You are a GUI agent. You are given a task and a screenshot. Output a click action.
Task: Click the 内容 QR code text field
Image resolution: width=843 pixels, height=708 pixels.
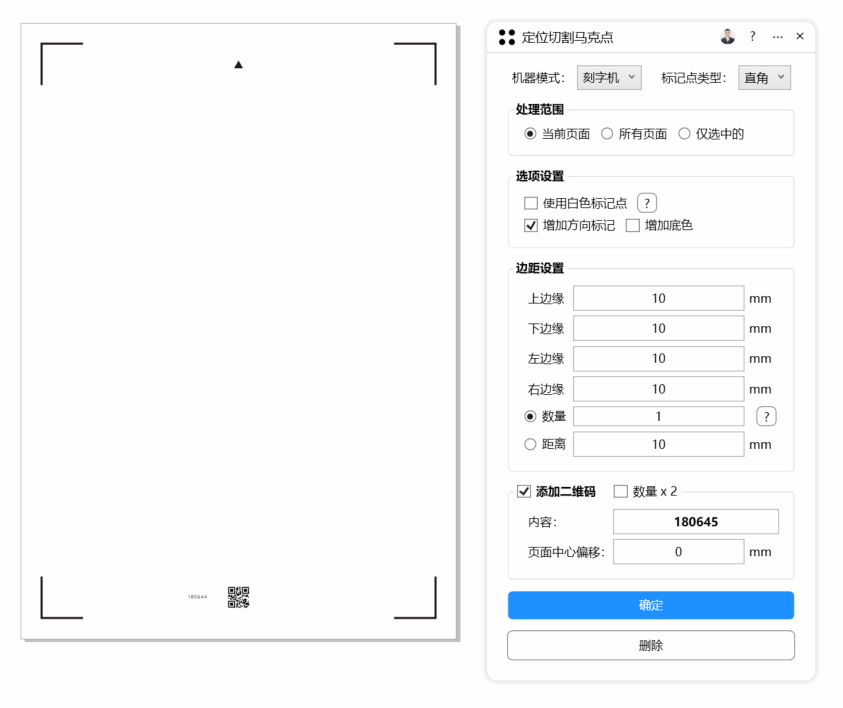coord(695,522)
